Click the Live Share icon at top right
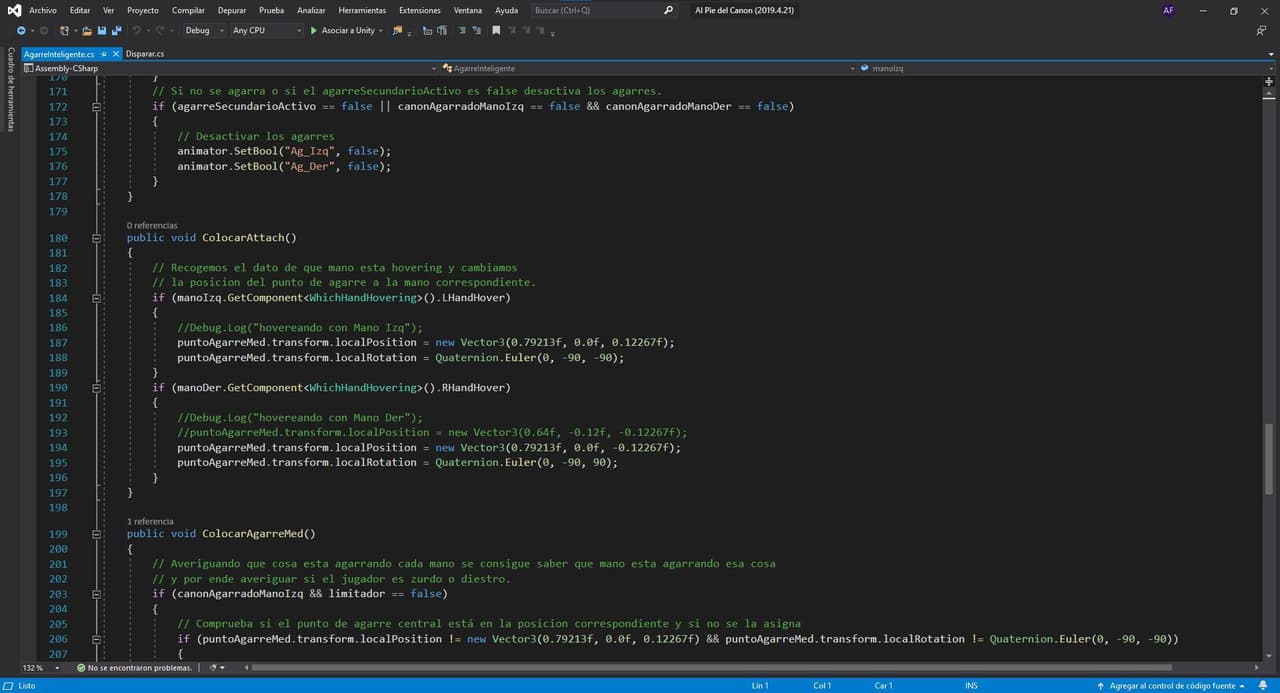The image size is (1280, 693). [1261, 31]
